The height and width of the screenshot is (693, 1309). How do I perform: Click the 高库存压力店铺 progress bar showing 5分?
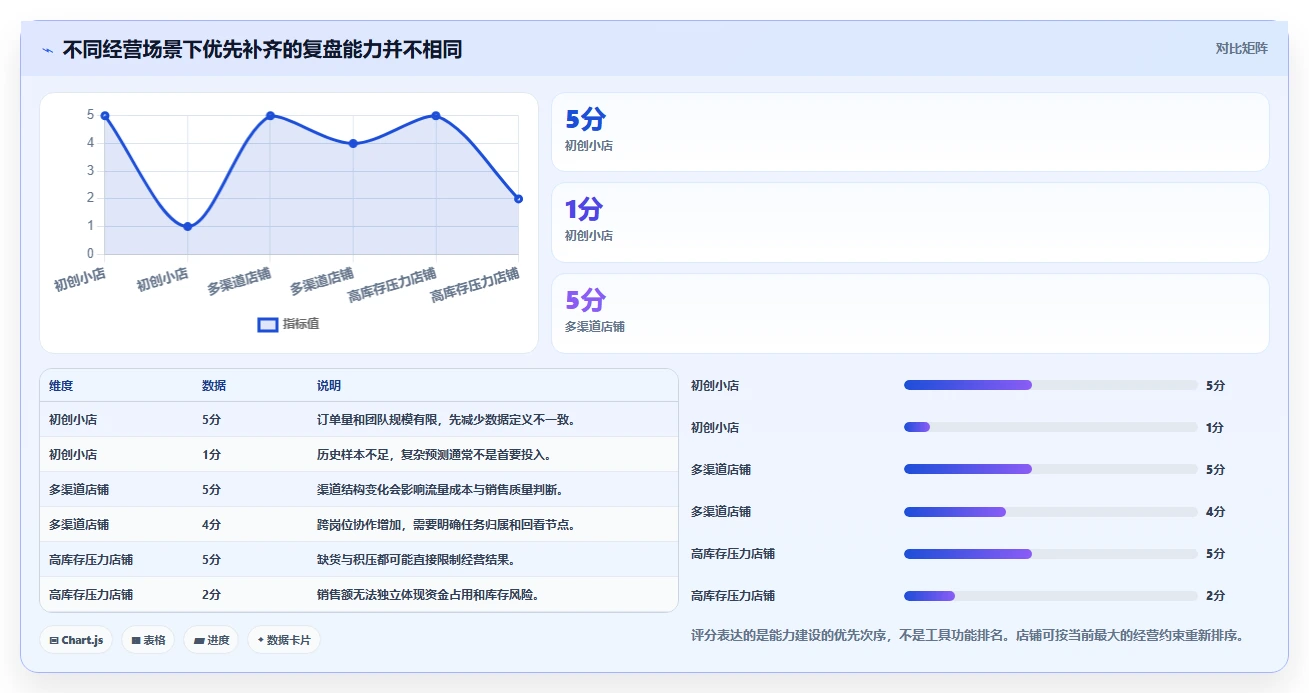pos(1050,553)
